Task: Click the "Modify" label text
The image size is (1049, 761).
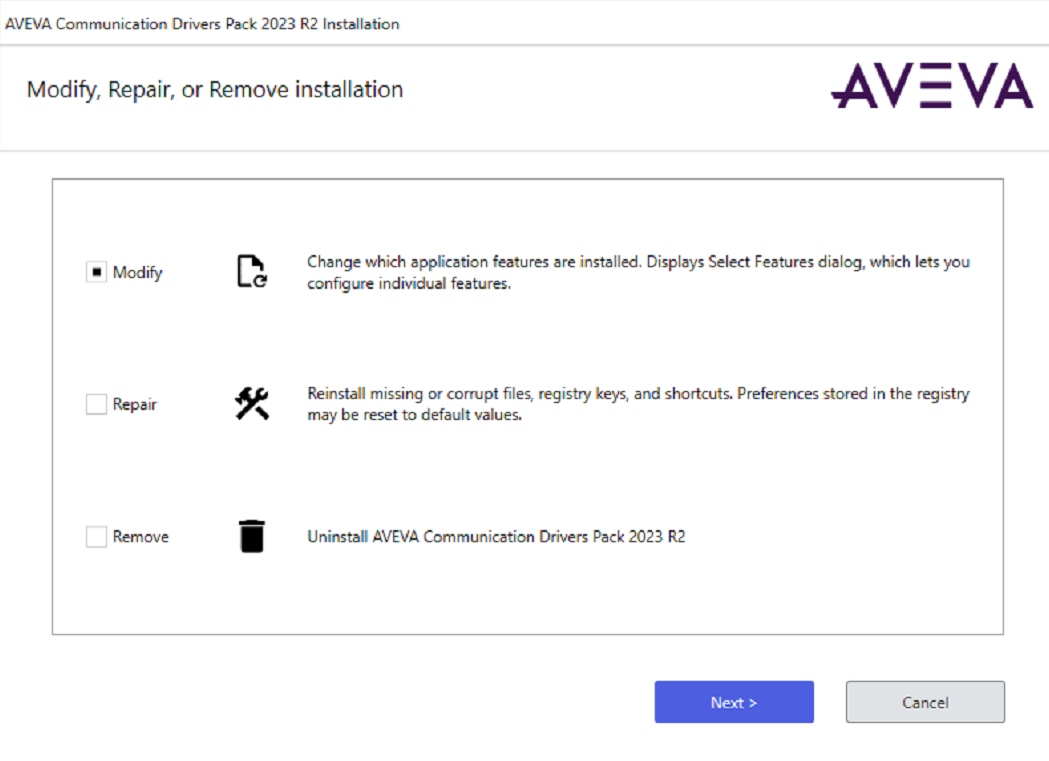Action: click(138, 273)
